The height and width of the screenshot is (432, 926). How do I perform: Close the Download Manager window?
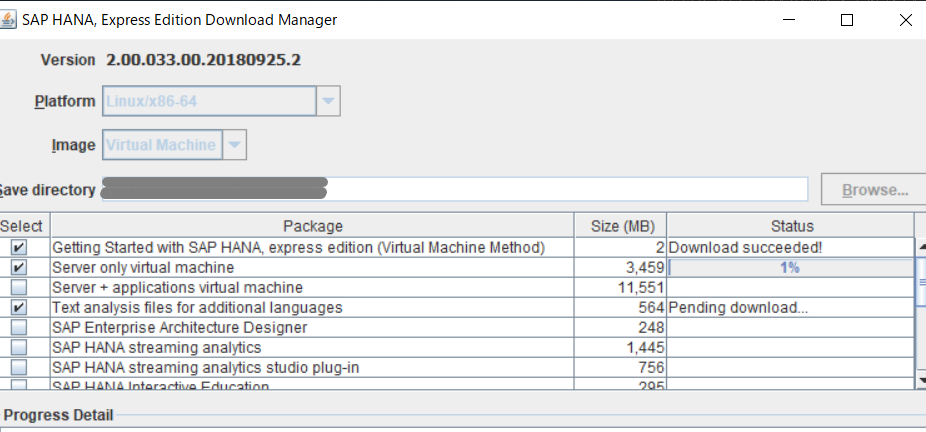pyautogui.click(x=906, y=20)
